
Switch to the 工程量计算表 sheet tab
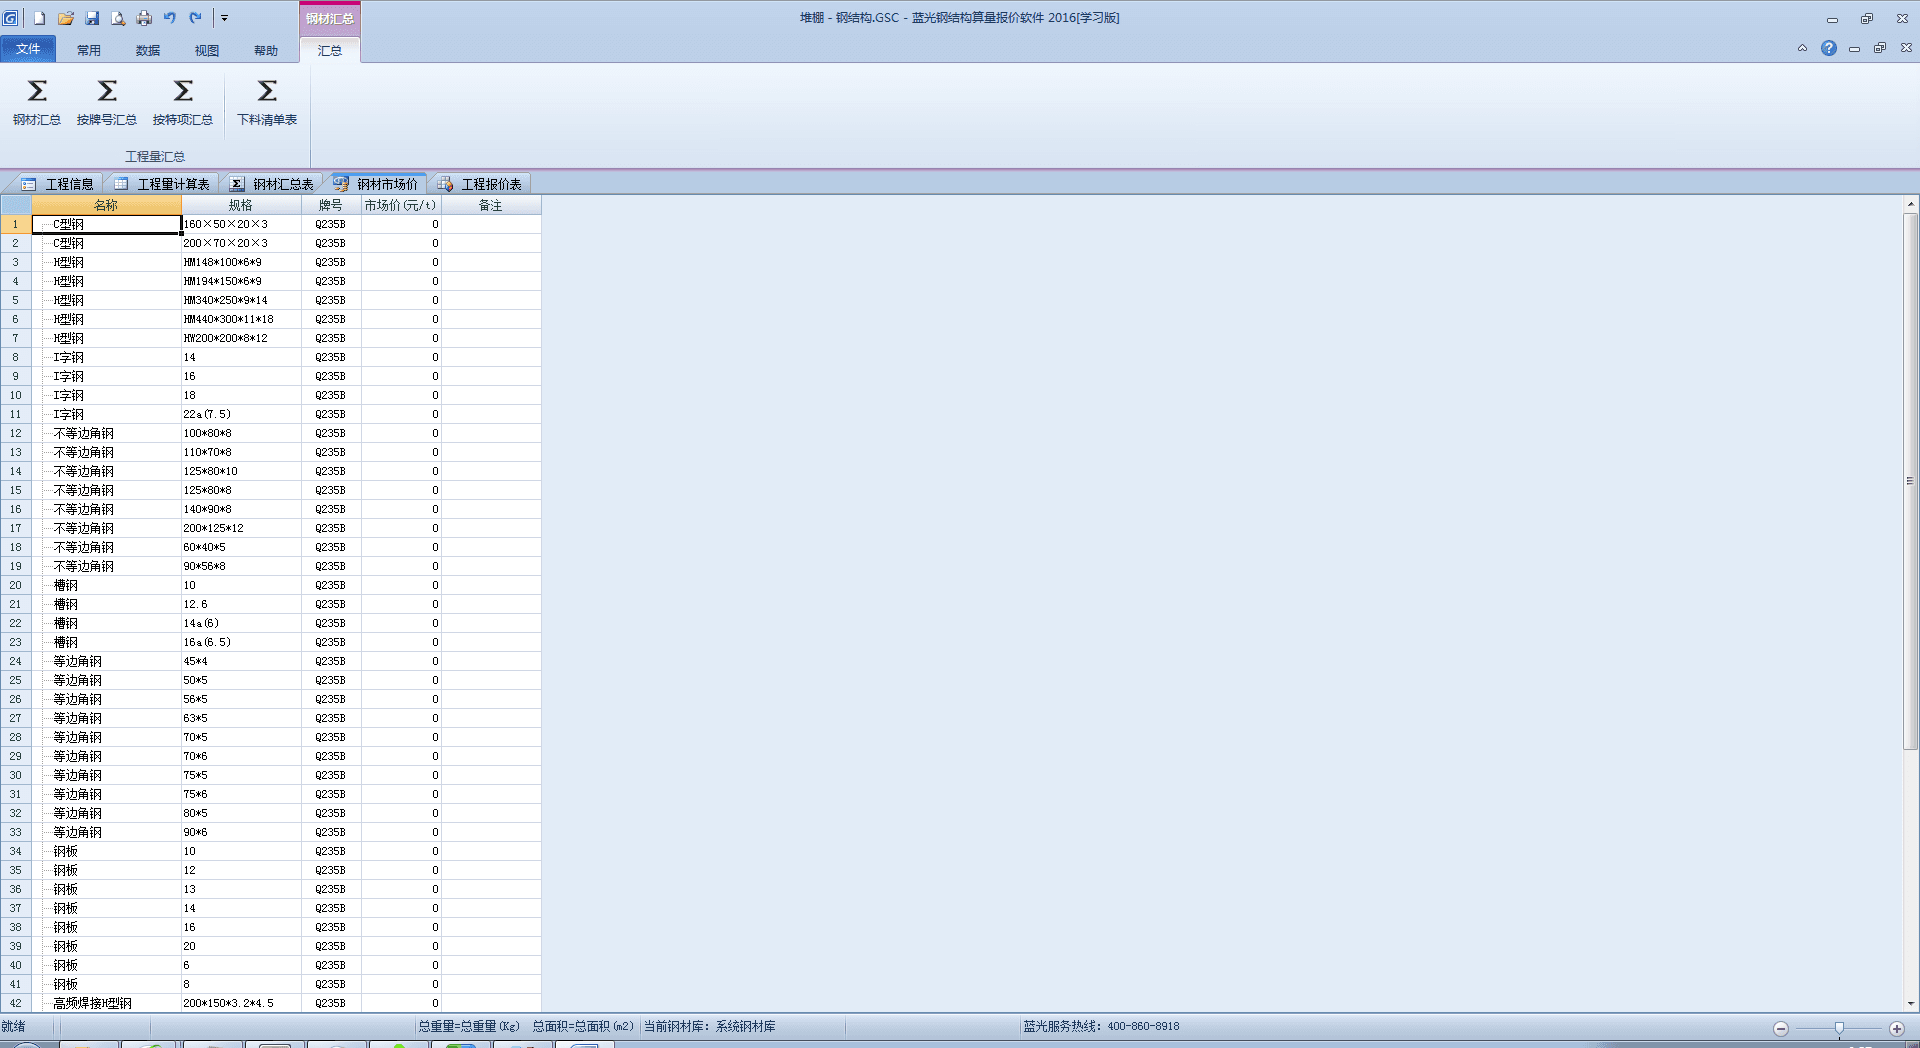coord(163,184)
